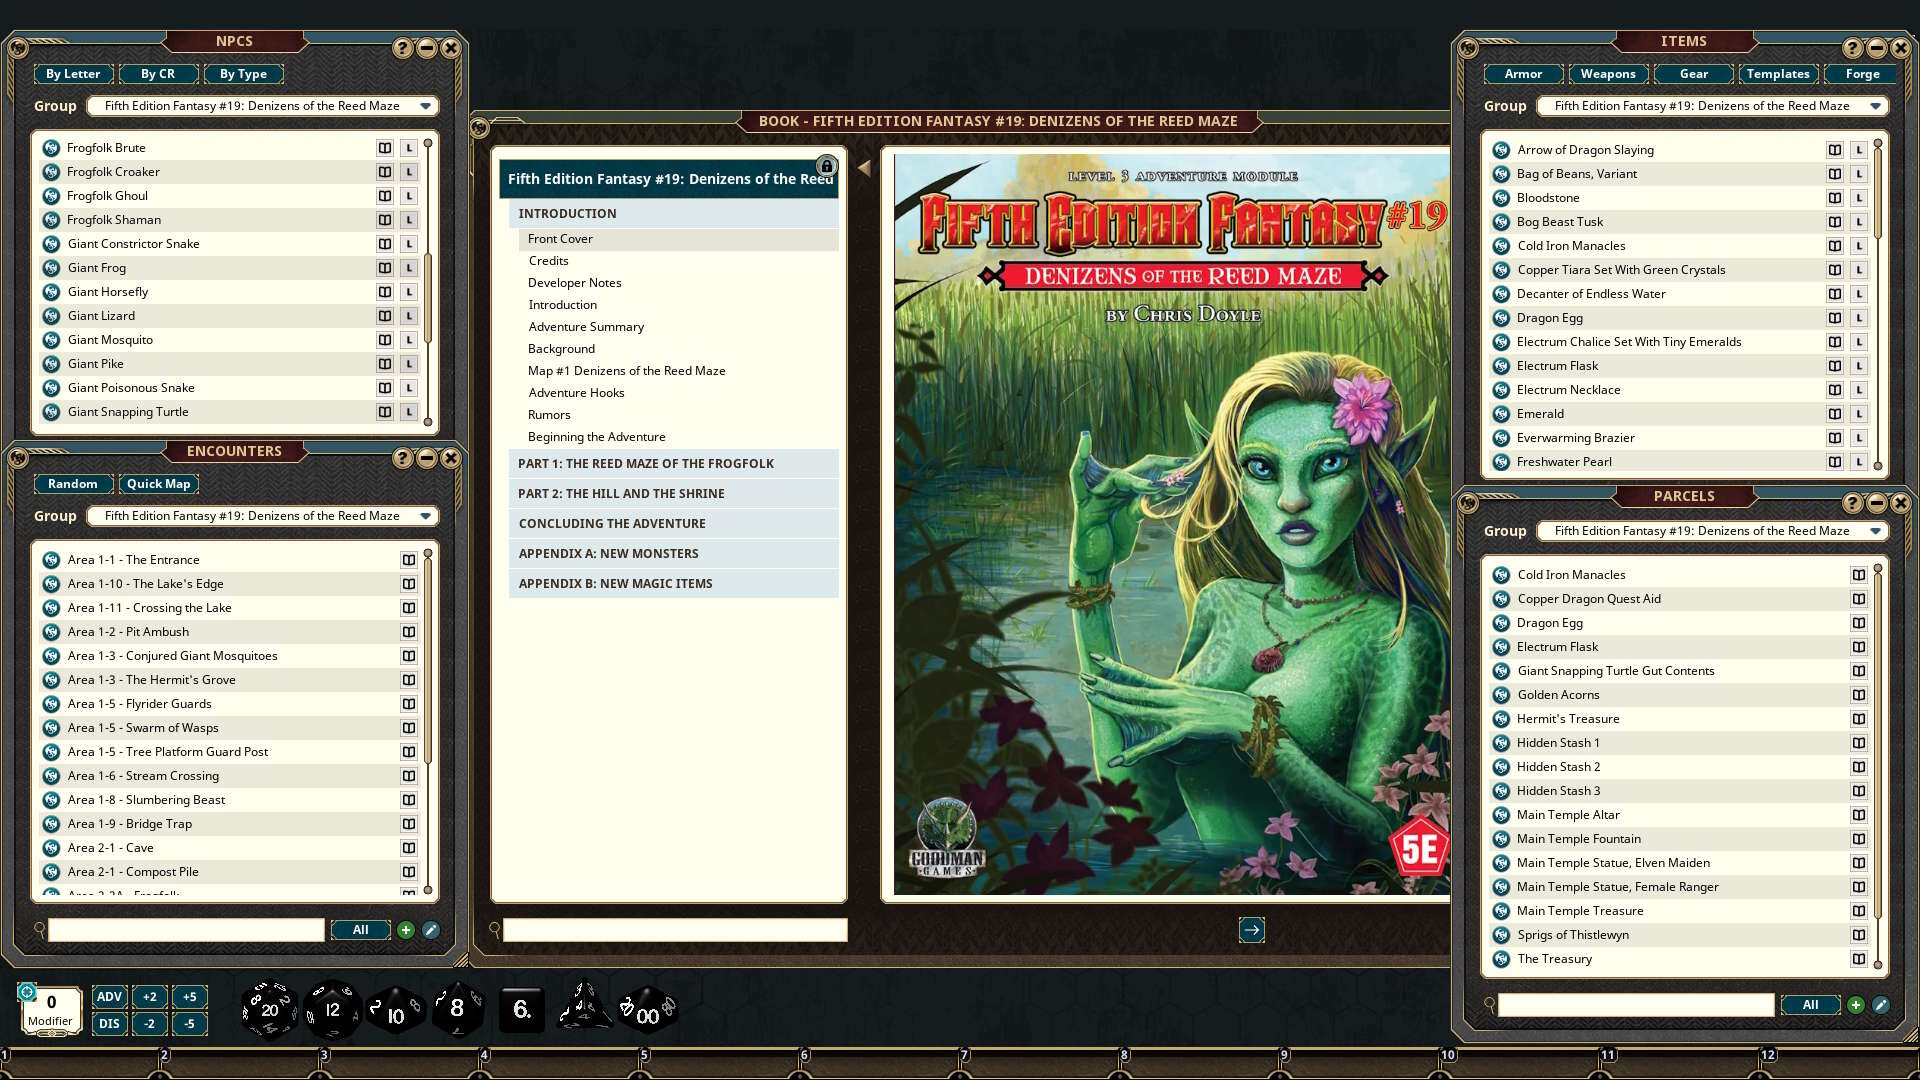1920x1080 pixels.
Task: Open the Group dropdown in the Parcels panel
Action: click(1712, 531)
